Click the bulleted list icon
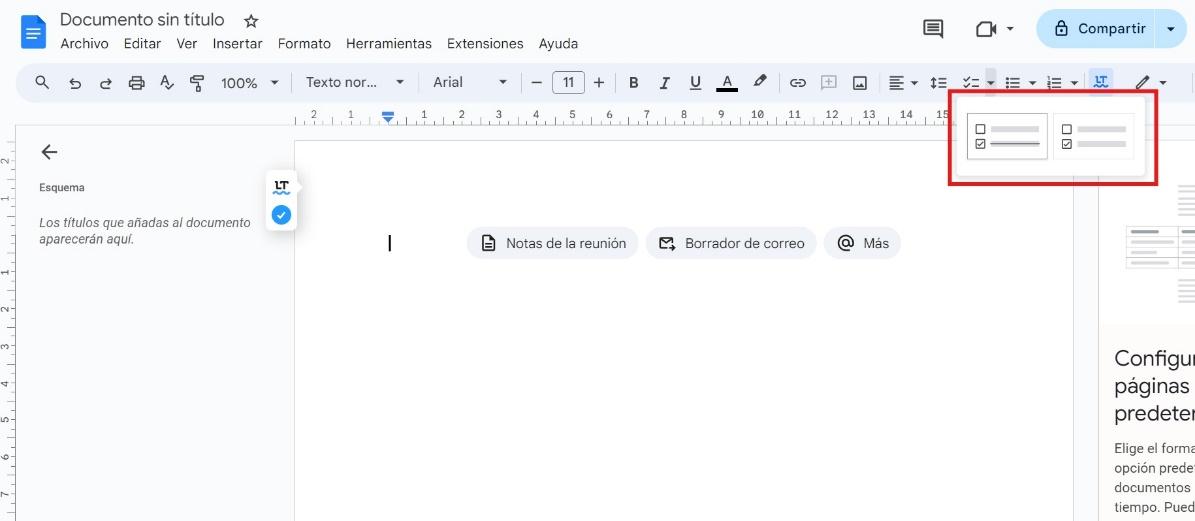Image resolution: width=1195 pixels, height=521 pixels. point(1013,82)
